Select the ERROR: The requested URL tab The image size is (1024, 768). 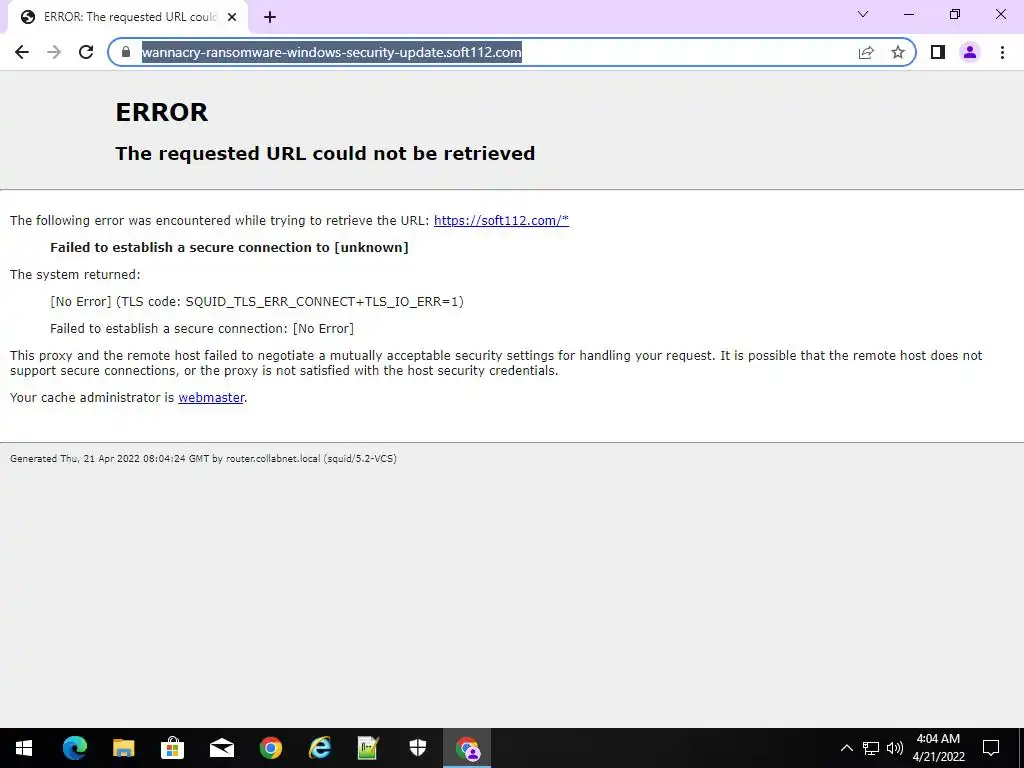click(x=128, y=18)
